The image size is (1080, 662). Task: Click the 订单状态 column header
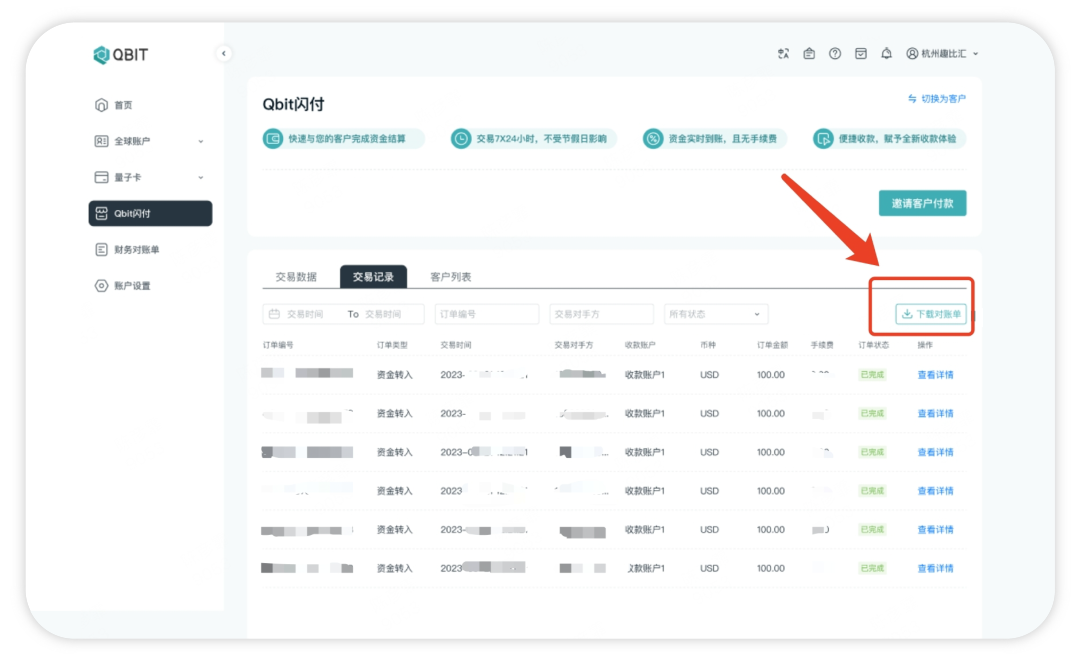[873, 345]
